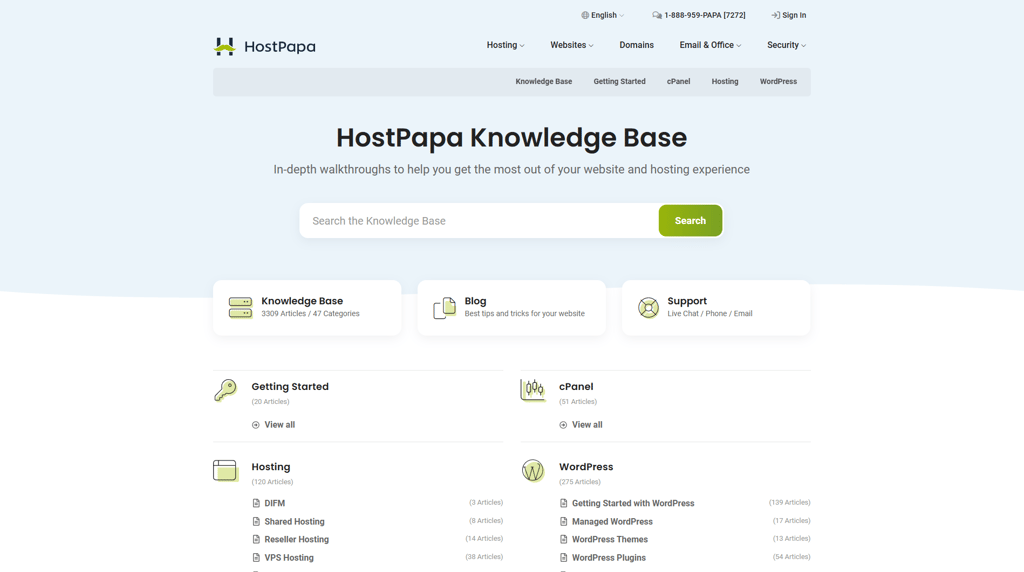Open the WordPress Plugins subcategory

coord(609,558)
